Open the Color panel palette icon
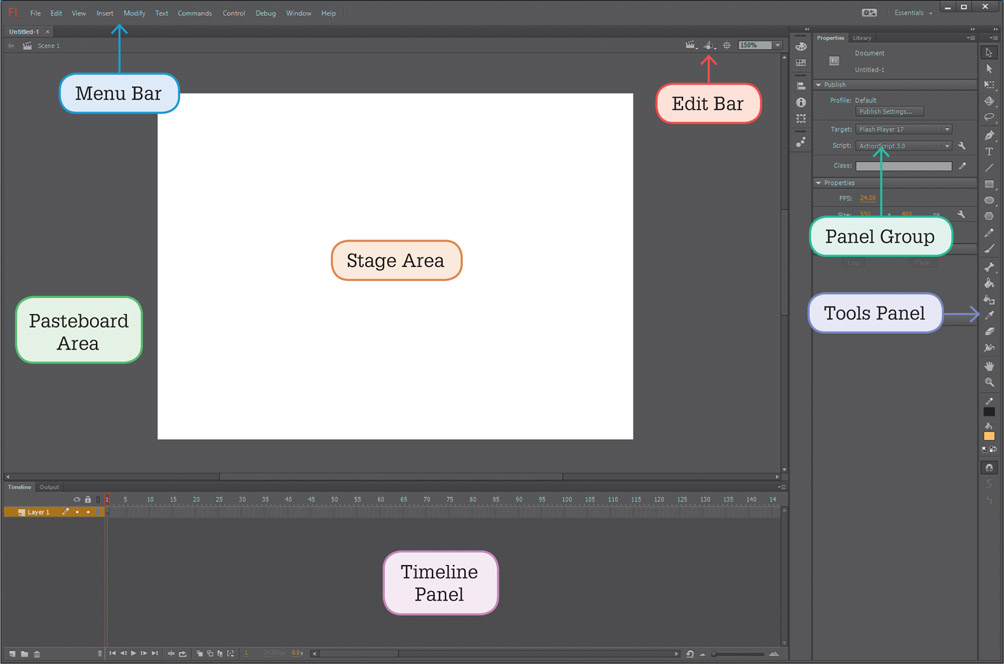1004x664 pixels. tap(801, 46)
